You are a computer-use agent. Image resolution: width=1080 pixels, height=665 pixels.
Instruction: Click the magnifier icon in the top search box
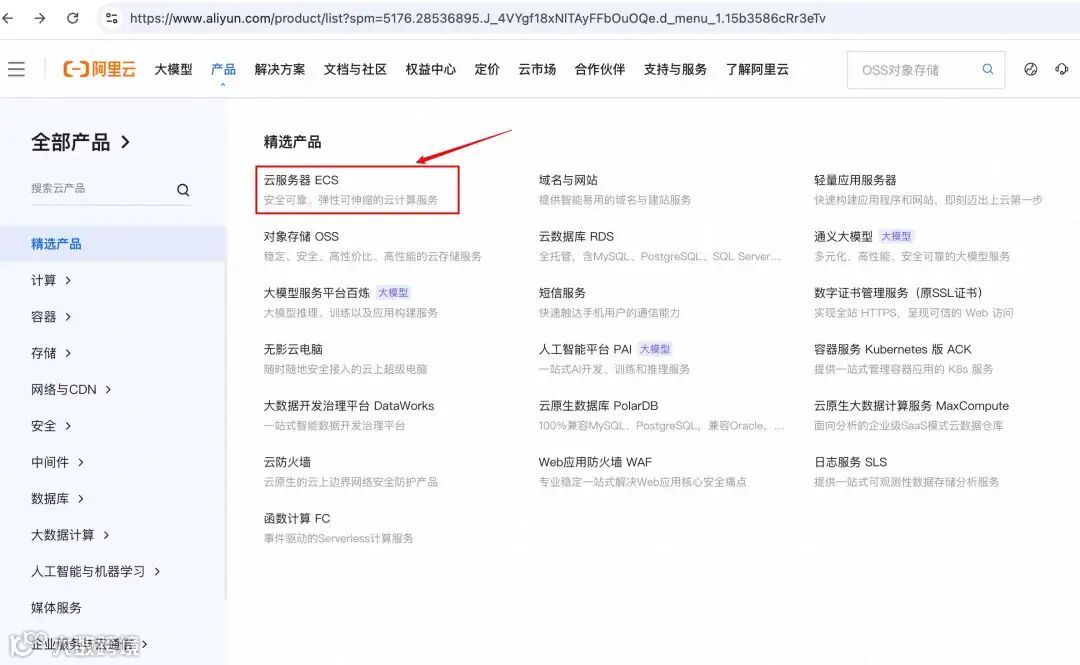pos(988,69)
